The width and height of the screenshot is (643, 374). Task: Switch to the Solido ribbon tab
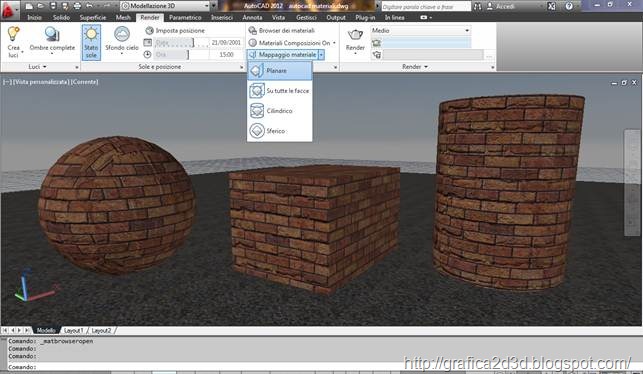tap(61, 18)
